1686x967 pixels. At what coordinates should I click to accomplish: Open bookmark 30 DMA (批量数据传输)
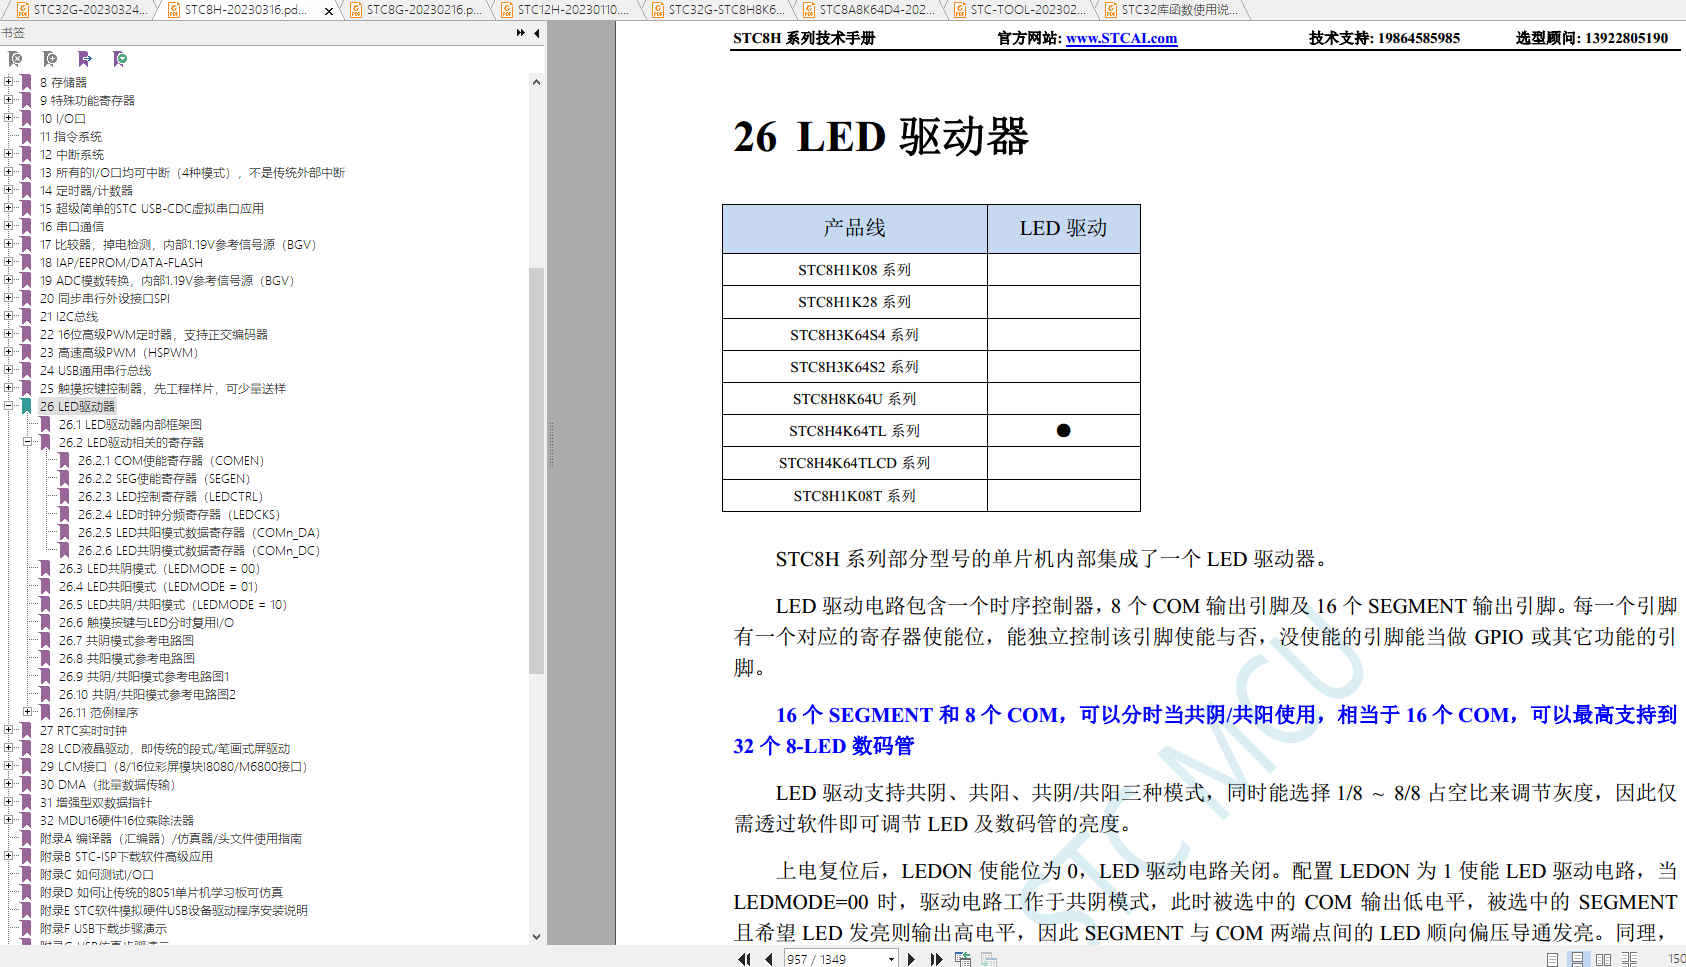tap(108, 785)
